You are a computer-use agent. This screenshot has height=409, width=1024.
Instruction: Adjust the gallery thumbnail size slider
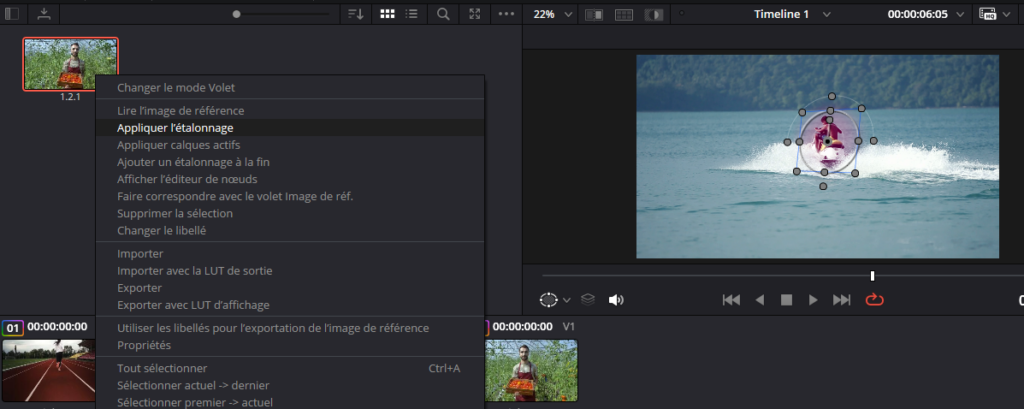pyautogui.click(x=237, y=15)
